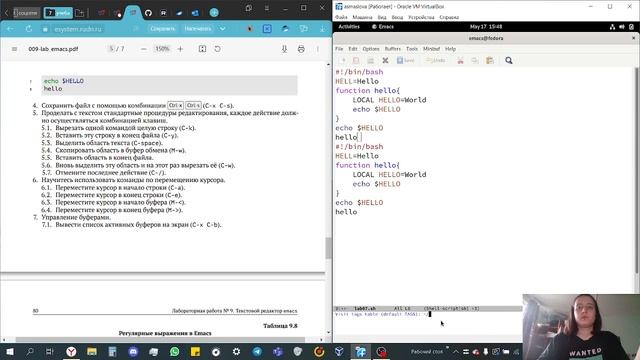Viewport: 640px width, 360px height.
Task: Click the esystem.rudn.ru address bar
Action: [x=78, y=29]
